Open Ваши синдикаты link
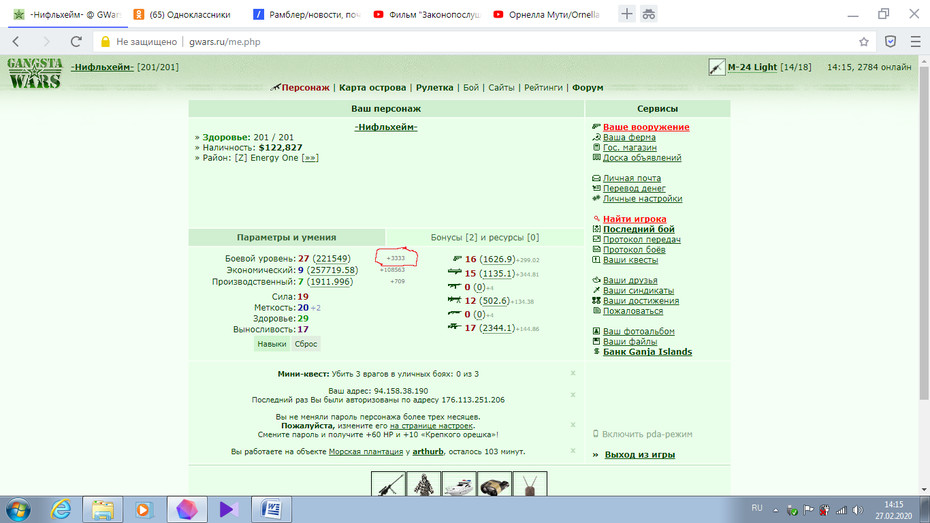The height and width of the screenshot is (523, 930). coord(638,291)
